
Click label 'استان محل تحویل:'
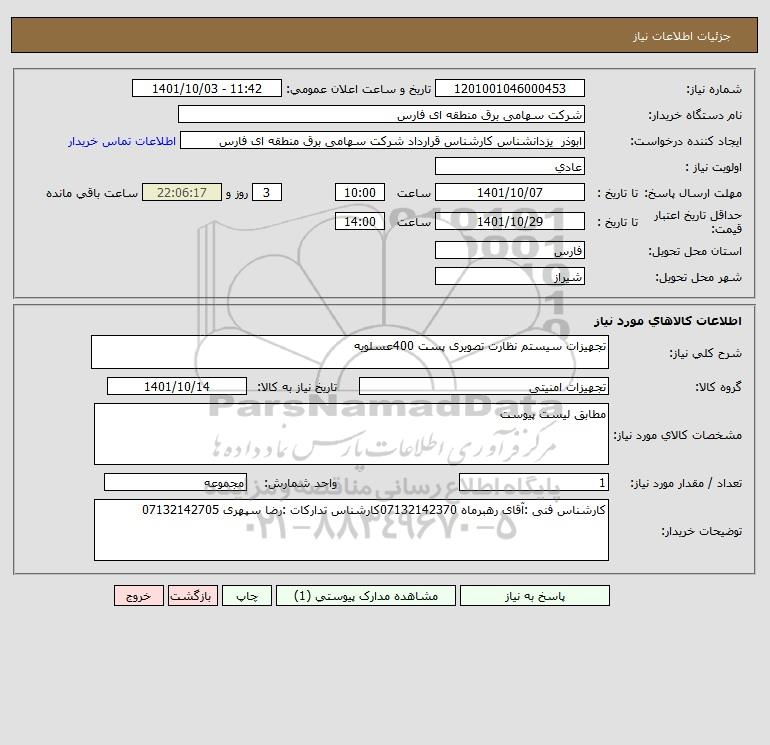695,251
